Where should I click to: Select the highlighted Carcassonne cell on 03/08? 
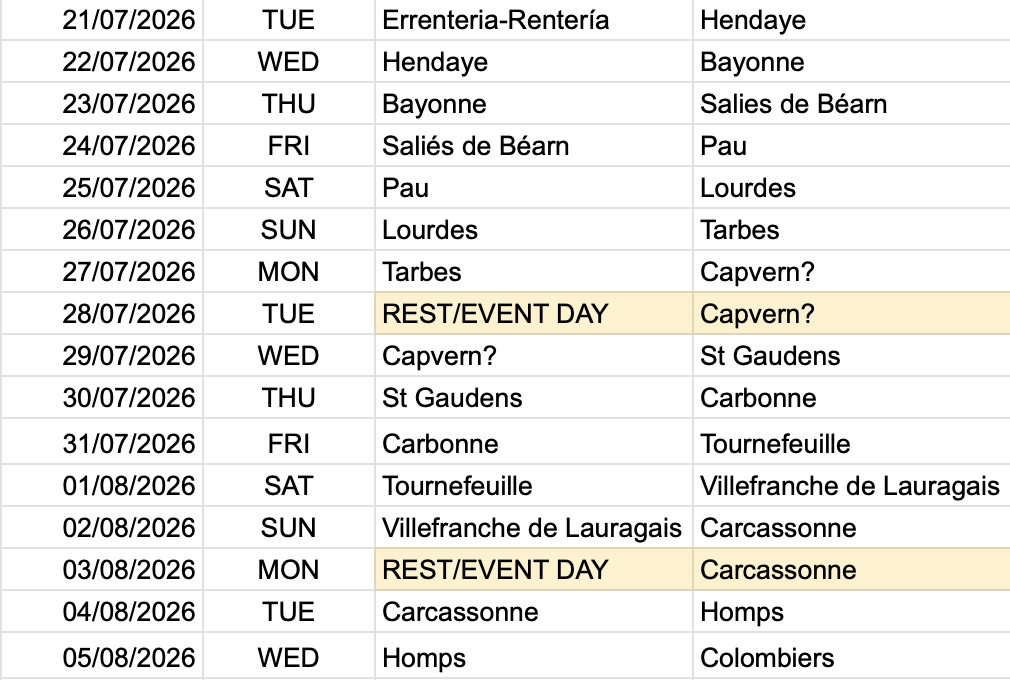[x=852, y=569]
